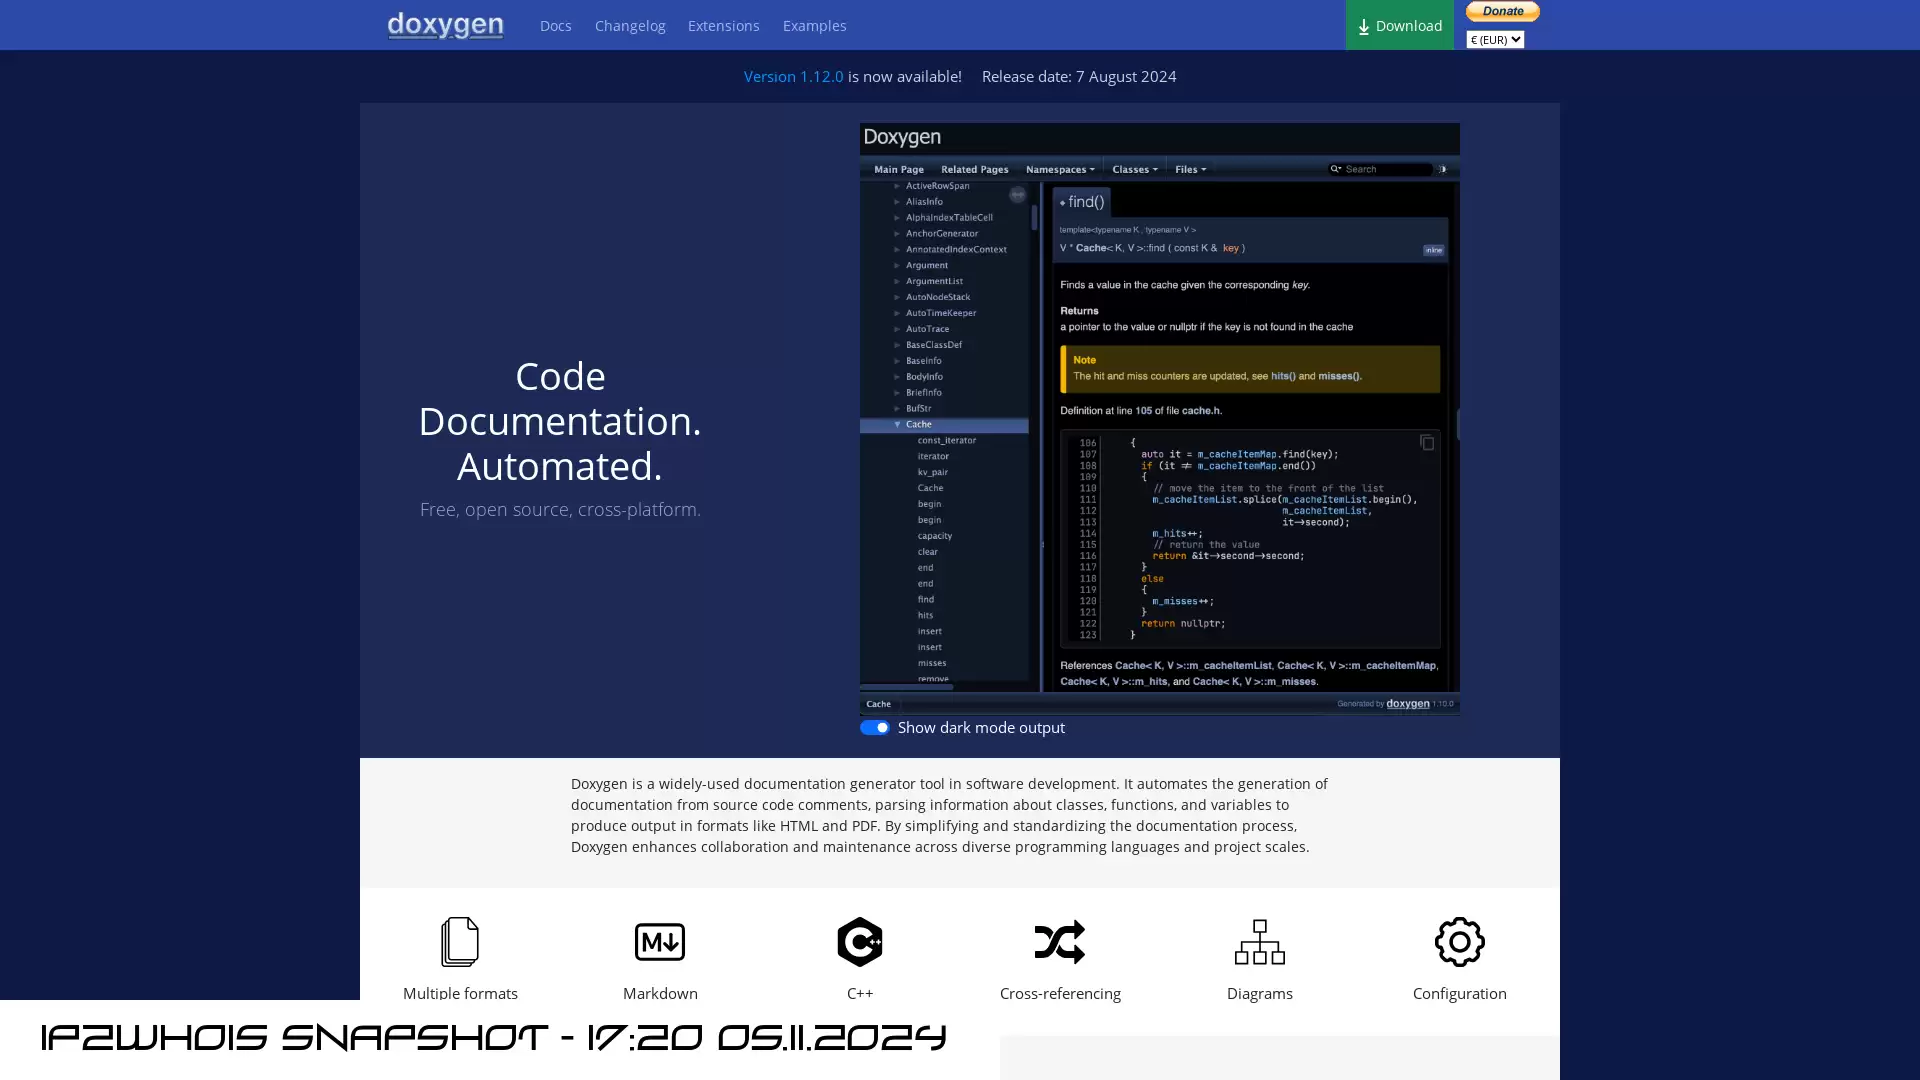Select the Configuration gear icon
The width and height of the screenshot is (1920, 1080).
tap(1460, 942)
